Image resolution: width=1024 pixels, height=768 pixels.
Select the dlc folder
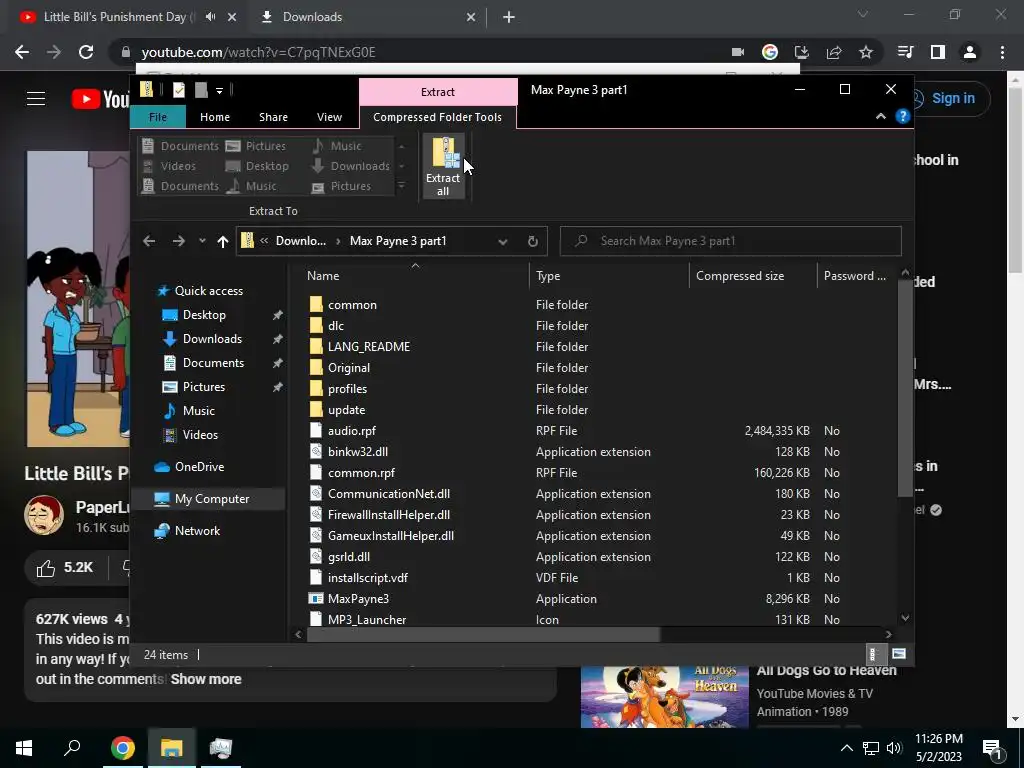[x=336, y=326]
